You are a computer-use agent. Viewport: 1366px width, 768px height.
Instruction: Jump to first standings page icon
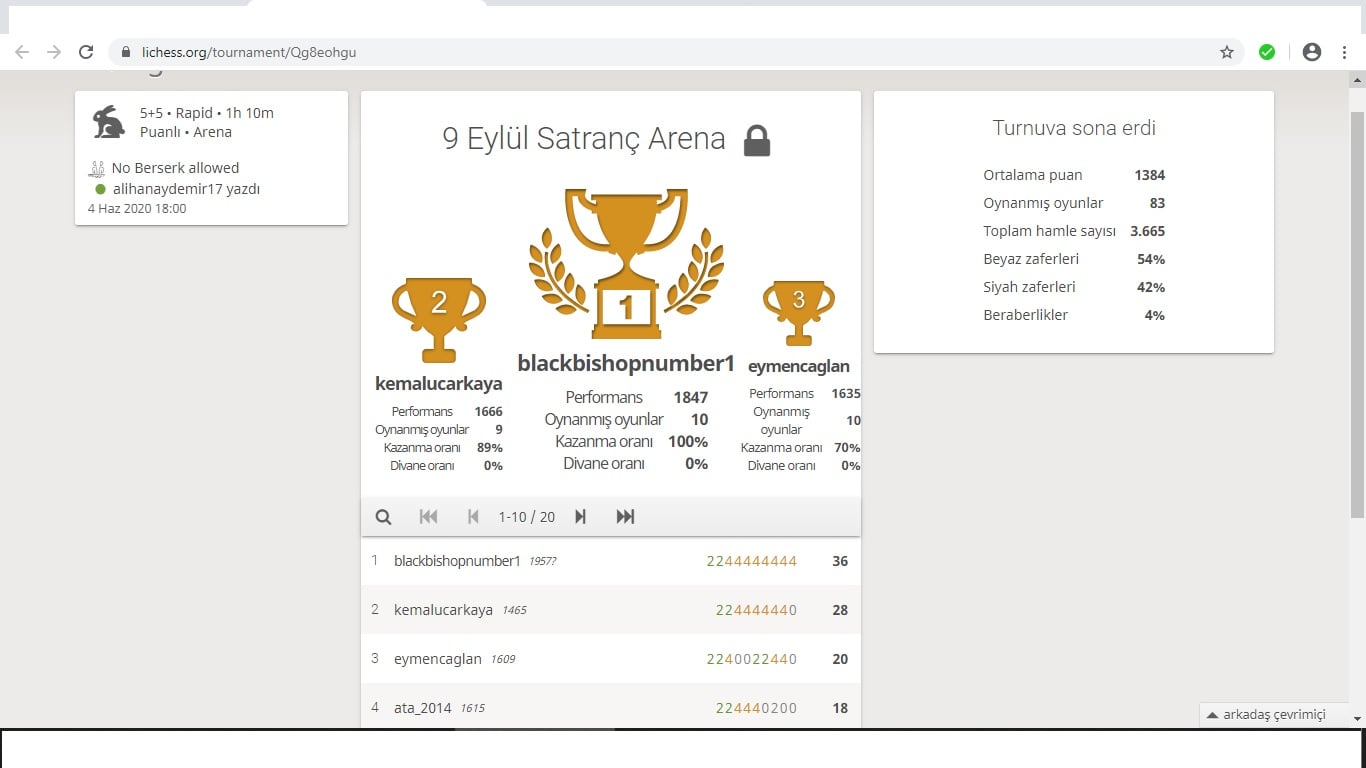point(428,517)
